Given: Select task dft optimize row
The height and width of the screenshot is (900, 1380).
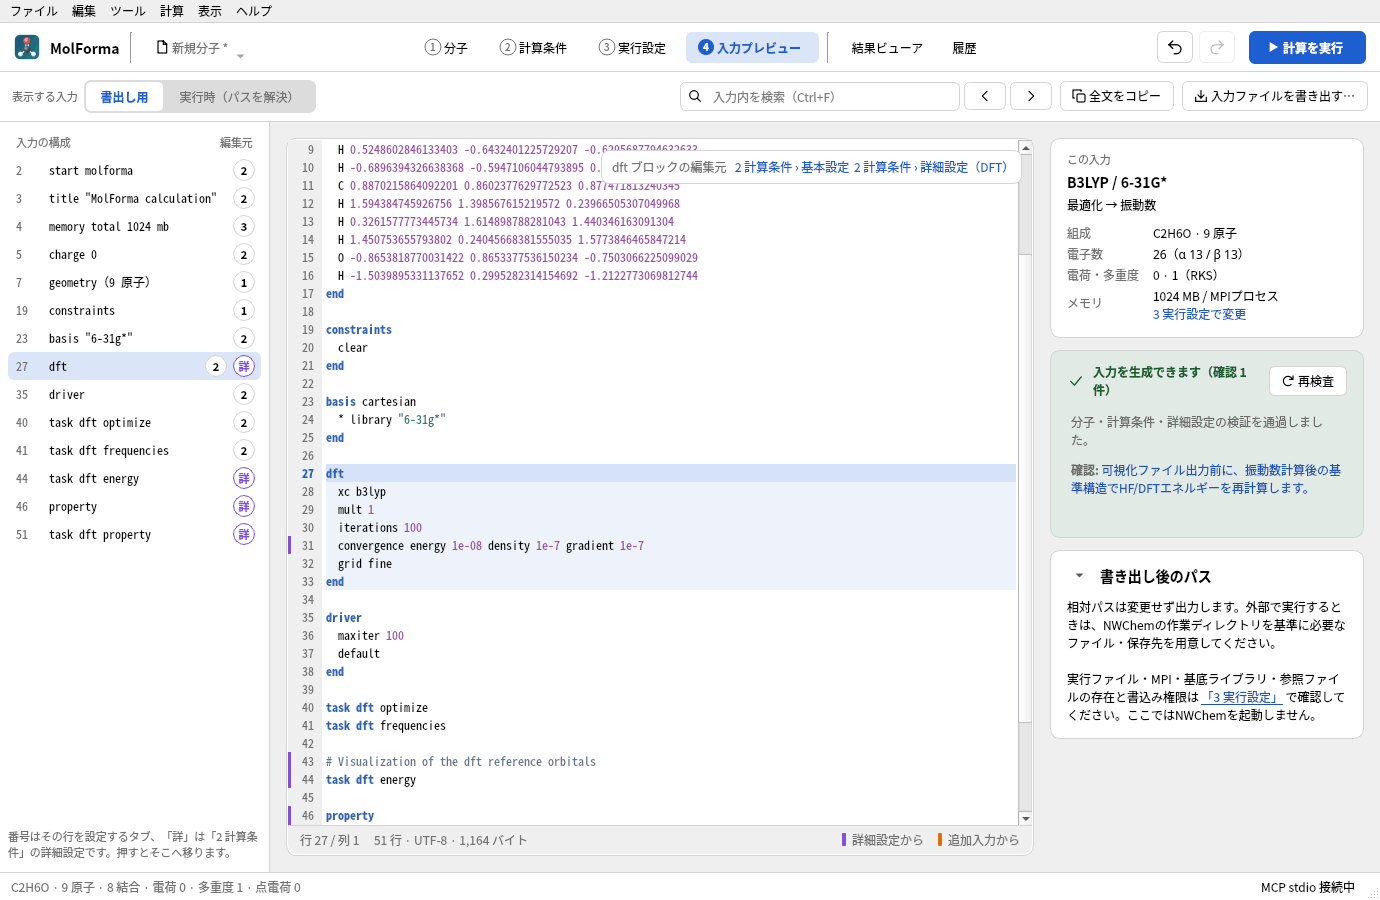Looking at the screenshot, I should 134,422.
